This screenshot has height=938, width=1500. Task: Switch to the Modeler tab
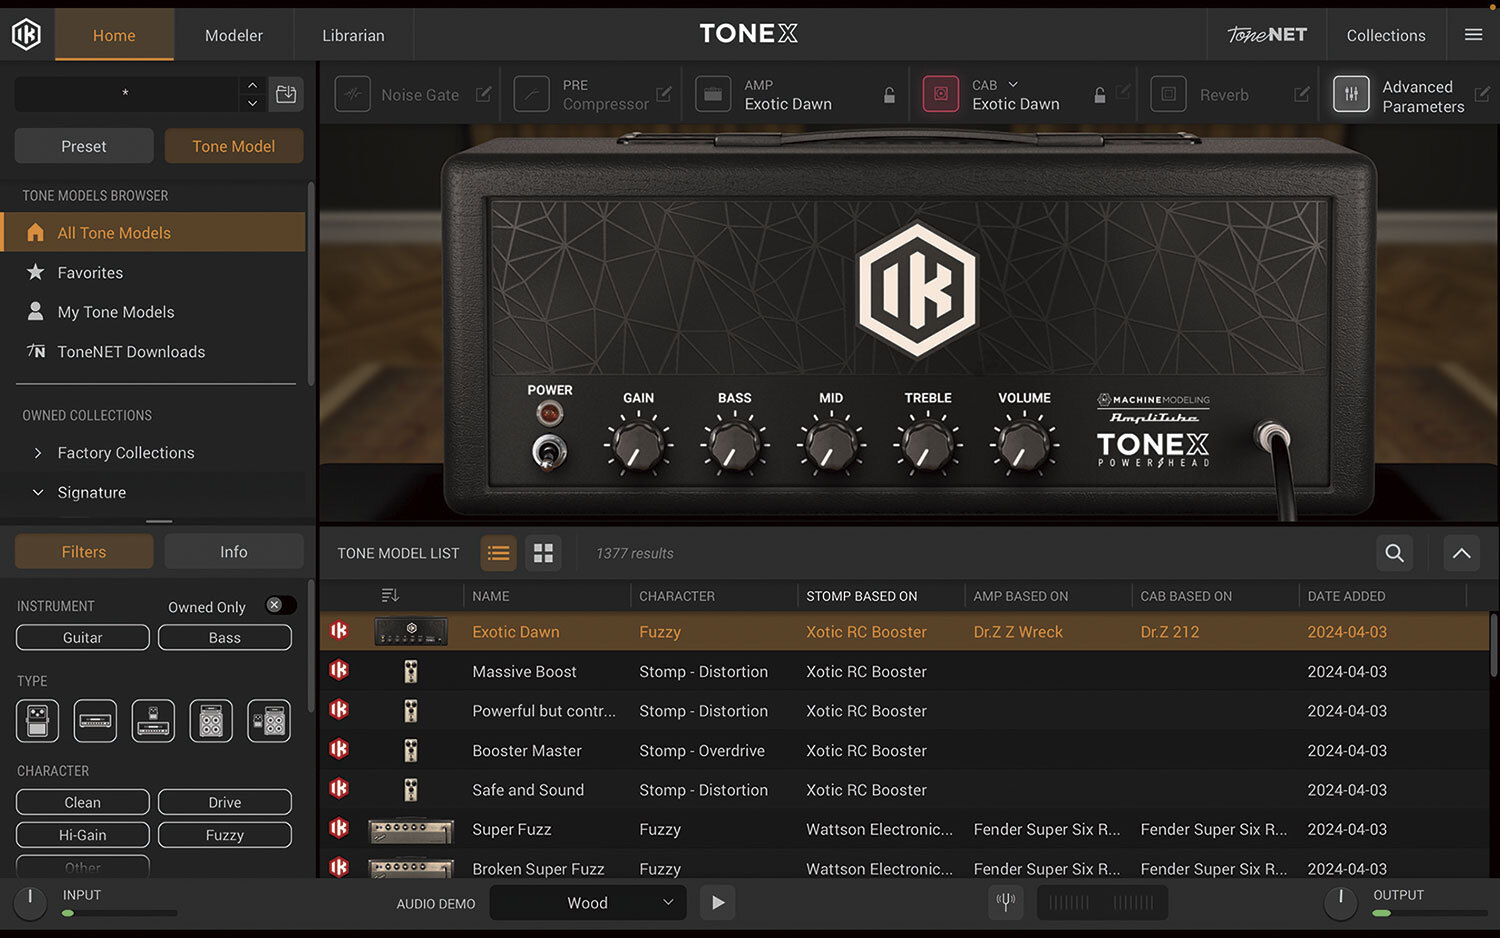pos(234,35)
